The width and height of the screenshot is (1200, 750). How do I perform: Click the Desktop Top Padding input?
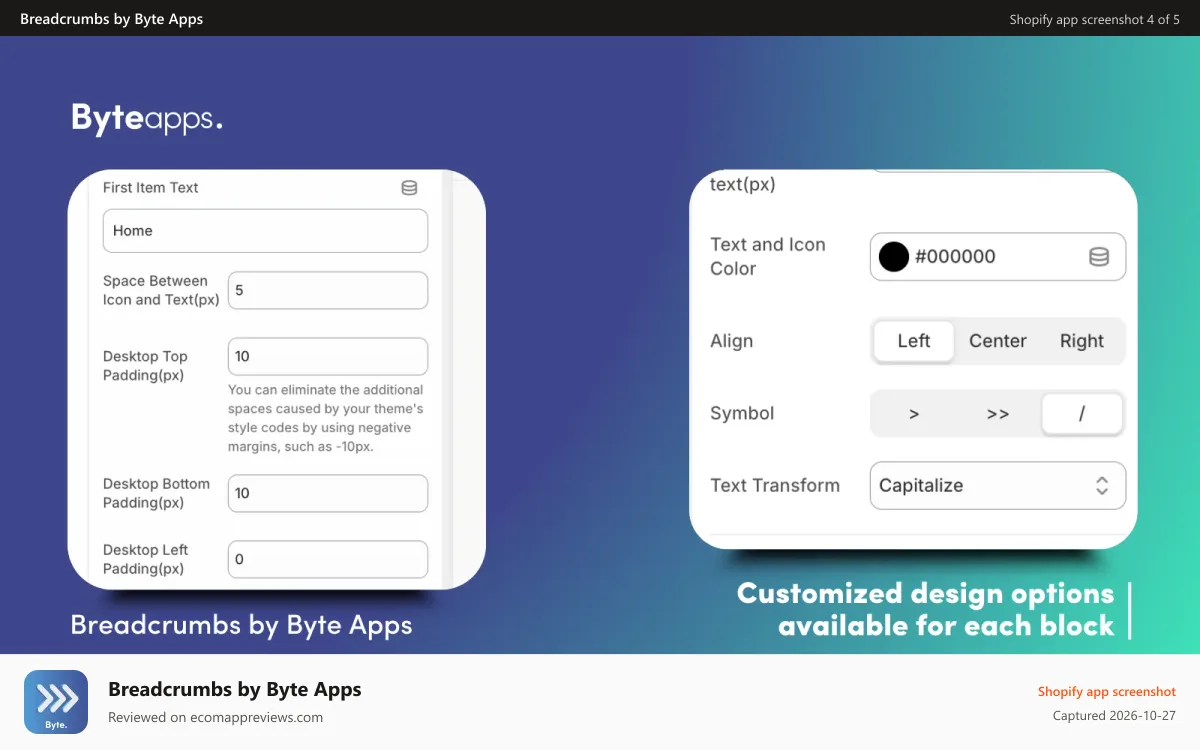pos(328,357)
